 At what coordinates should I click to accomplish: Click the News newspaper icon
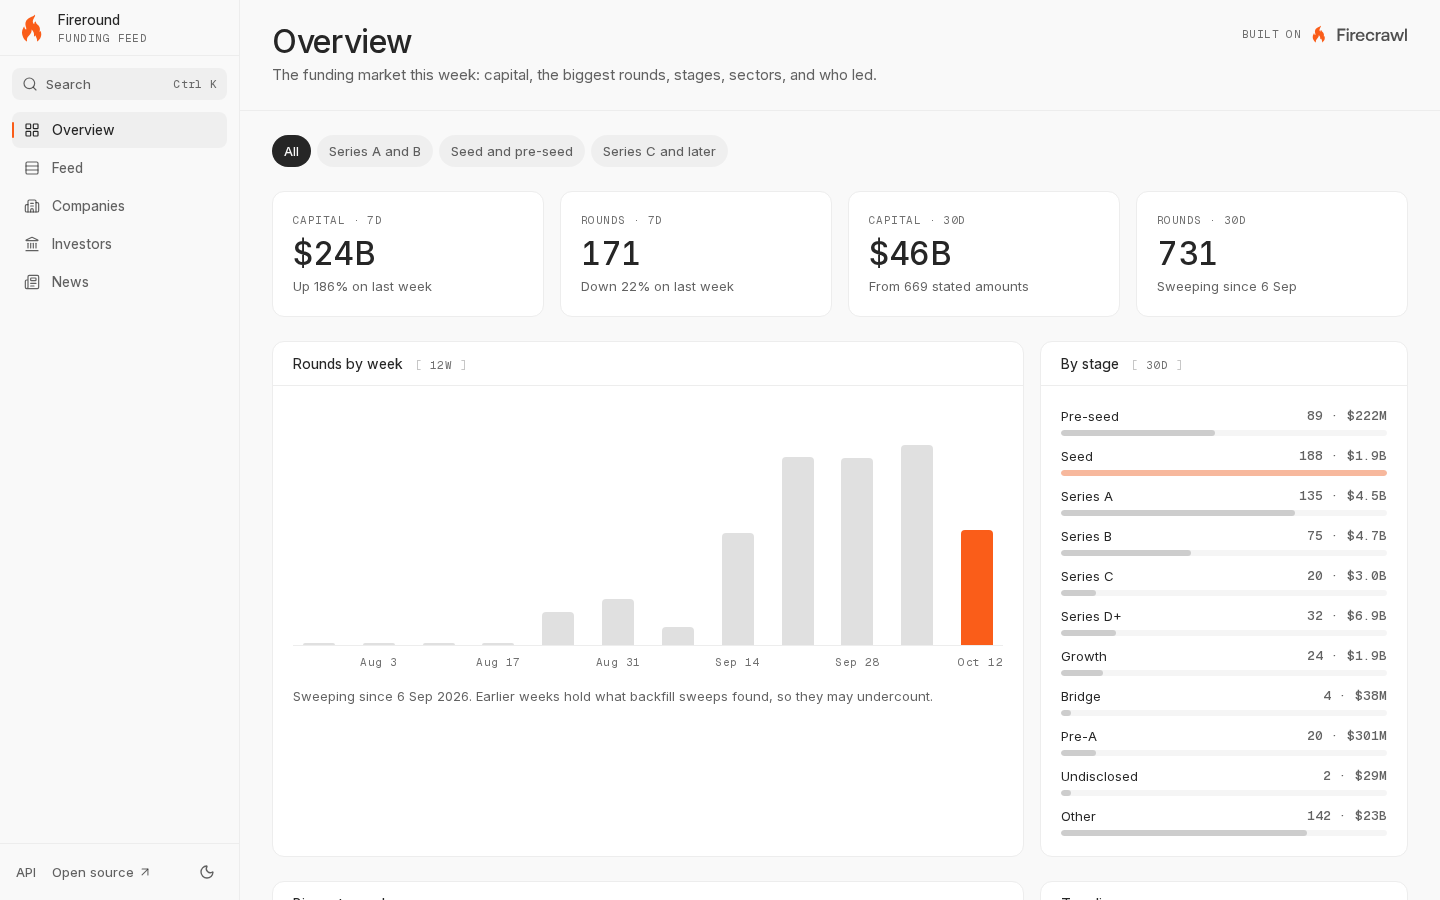pyautogui.click(x=32, y=282)
